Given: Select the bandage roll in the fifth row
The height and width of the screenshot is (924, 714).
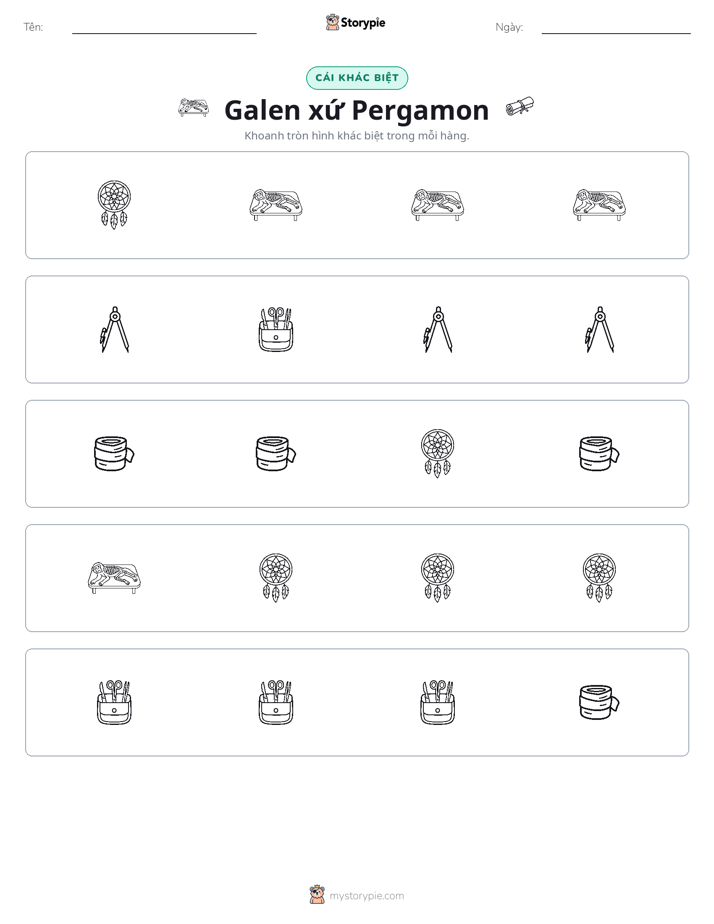Looking at the screenshot, I should (x=599, y=702).
